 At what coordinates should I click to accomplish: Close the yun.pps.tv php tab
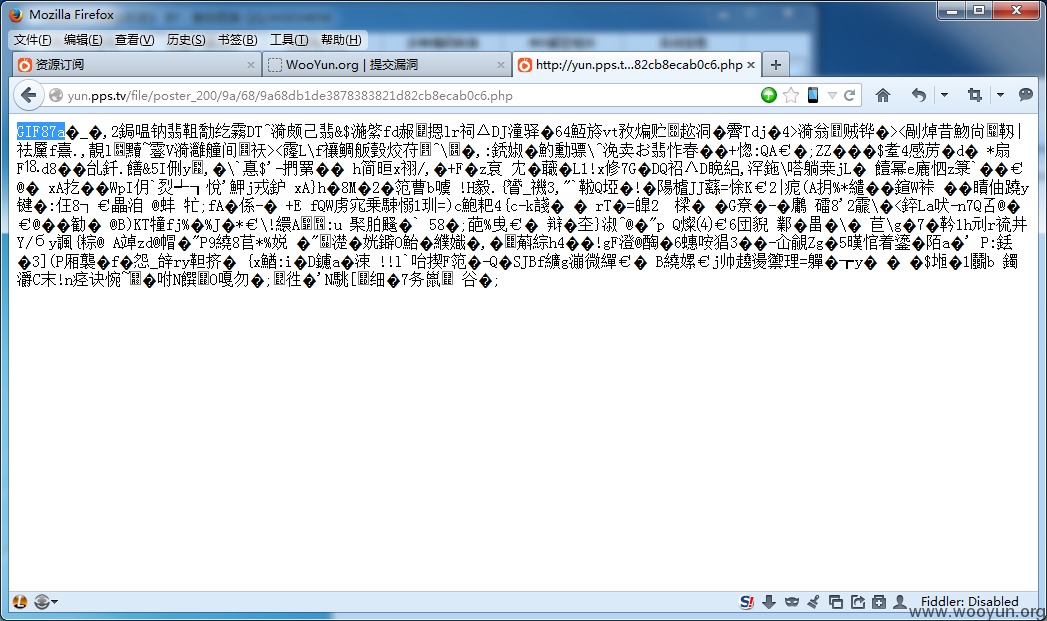click(751, 65)
